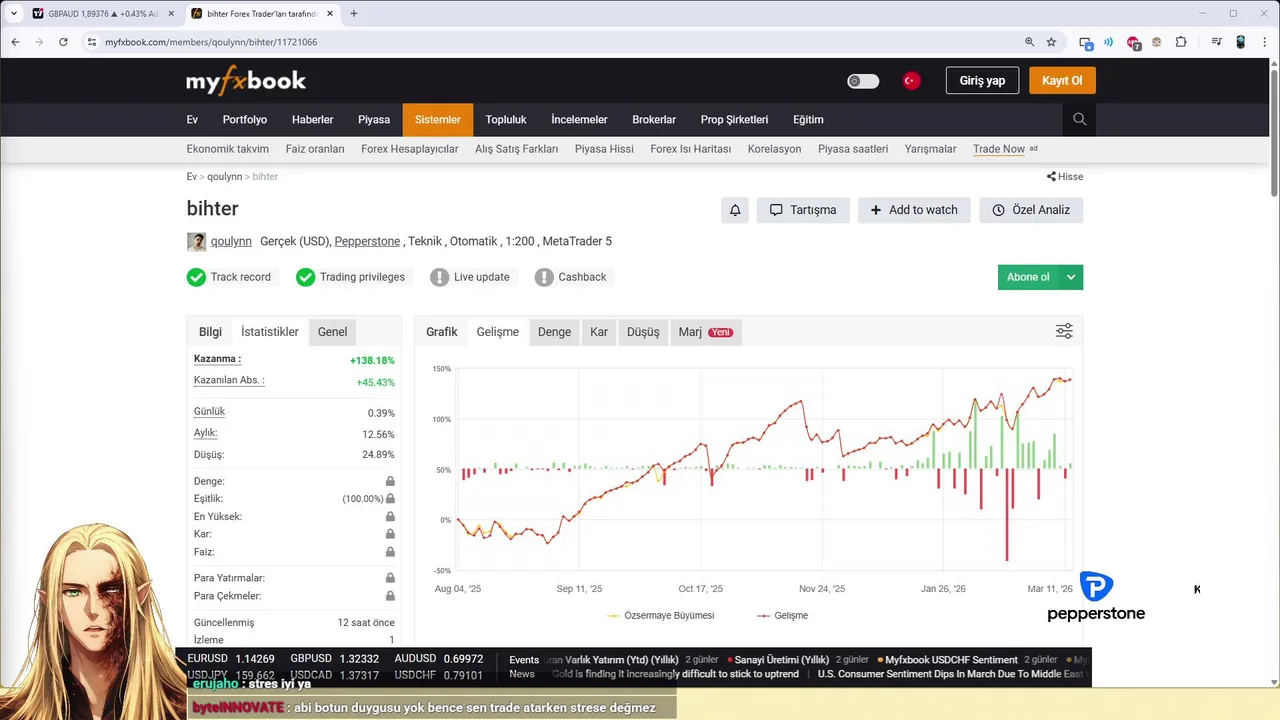
Task: Click the qoulynn user avatar
Action: [196, 242]
